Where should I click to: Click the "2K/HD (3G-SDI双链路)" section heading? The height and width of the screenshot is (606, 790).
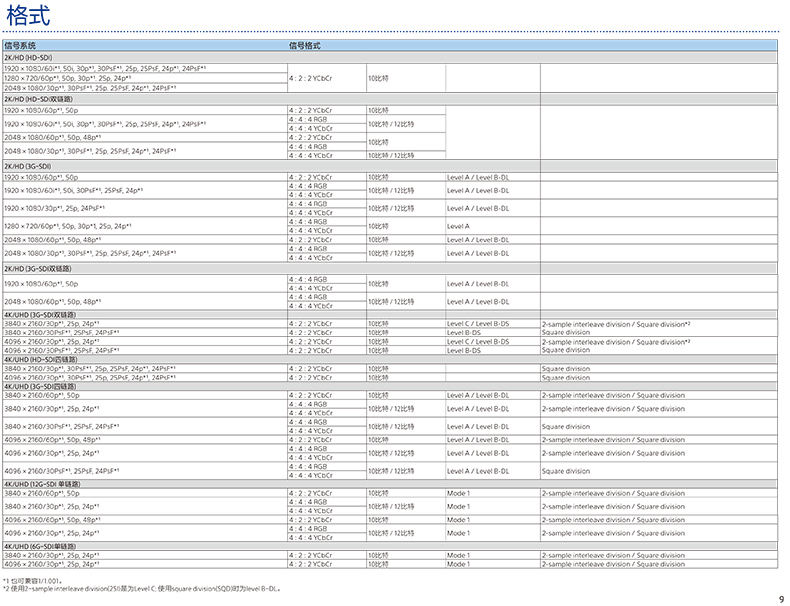point(38,268)
